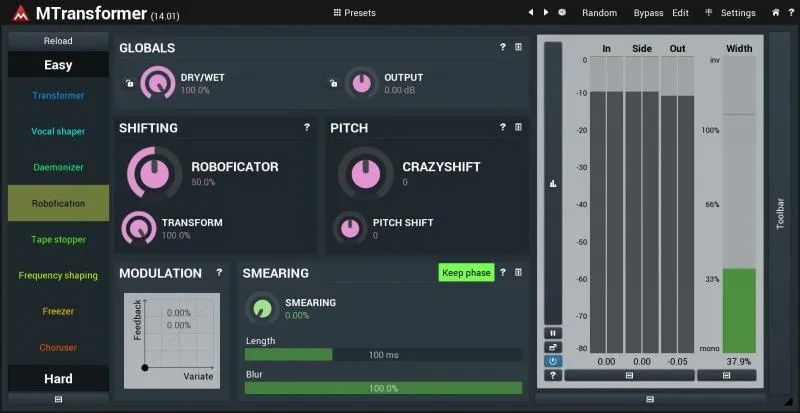The width and height of the screenshot is (800, 413).
Task: Pause the meters with pause icon
Action: coord(553,333)
